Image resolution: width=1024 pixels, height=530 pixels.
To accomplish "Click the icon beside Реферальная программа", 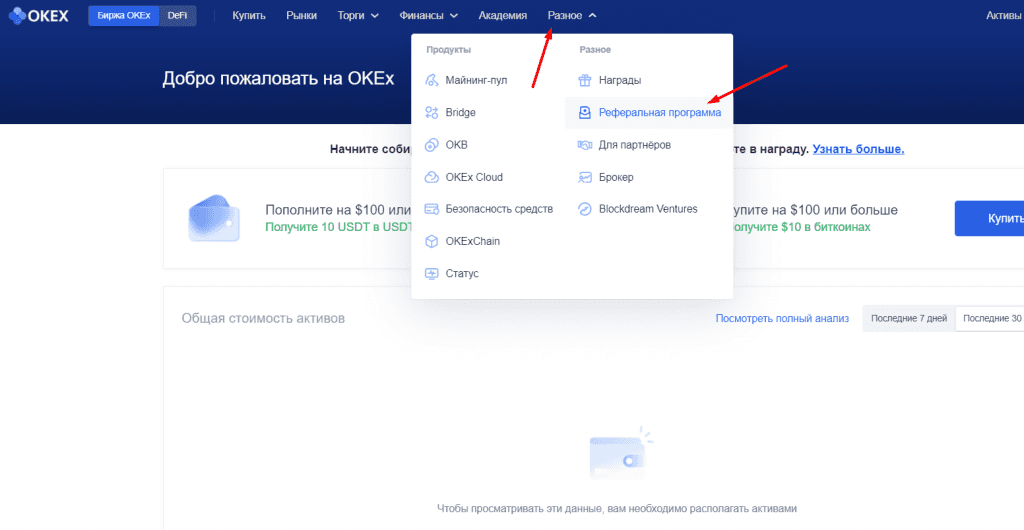I will [584, 113].
